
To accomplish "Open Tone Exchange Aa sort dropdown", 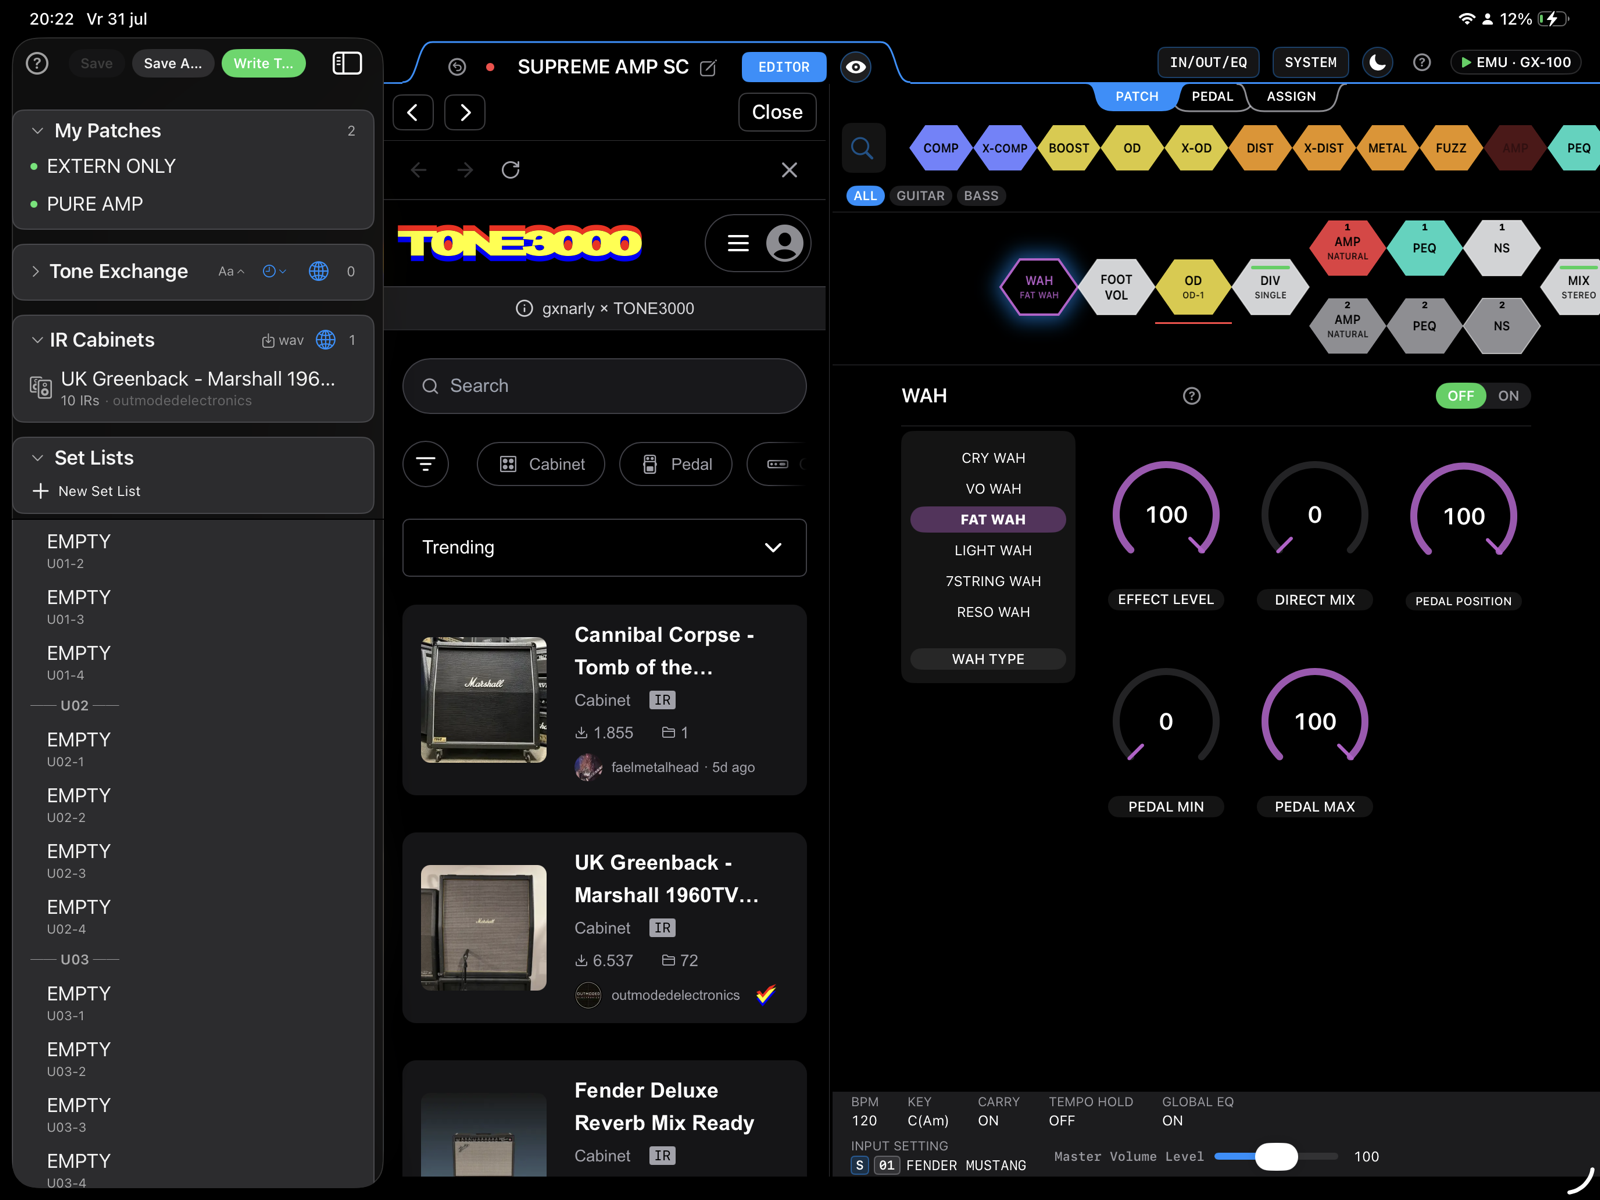I will (x=231, y=271).
